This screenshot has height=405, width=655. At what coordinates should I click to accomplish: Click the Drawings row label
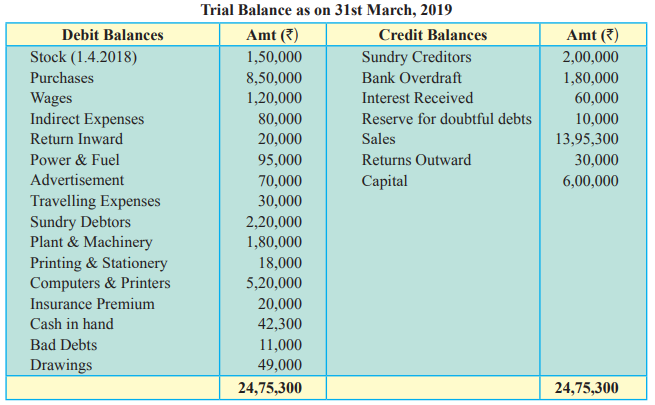(61, 365)
